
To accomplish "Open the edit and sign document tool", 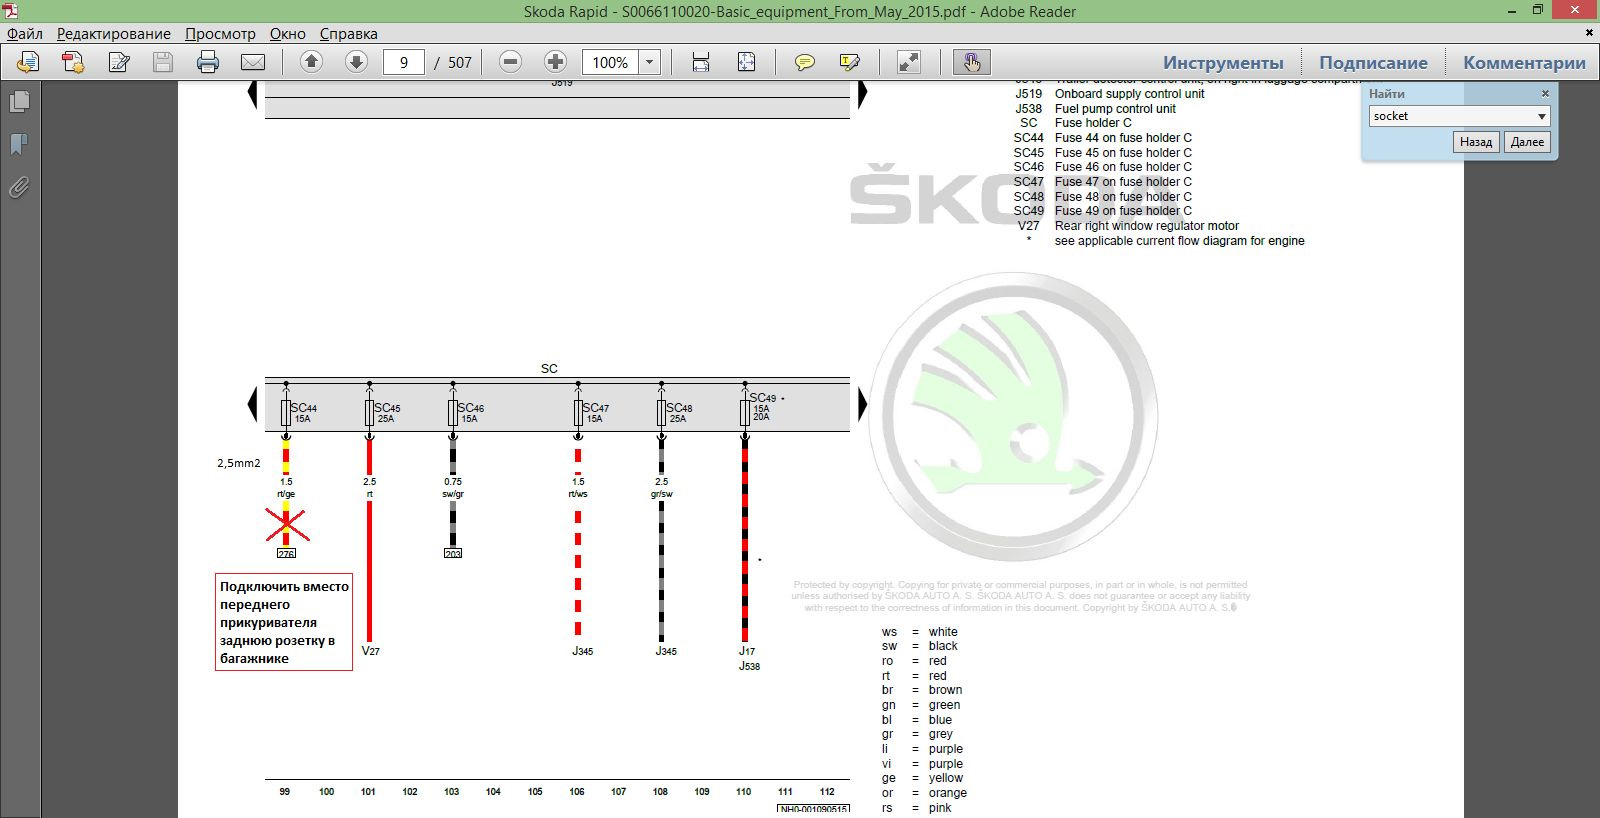I will point(119,62).
